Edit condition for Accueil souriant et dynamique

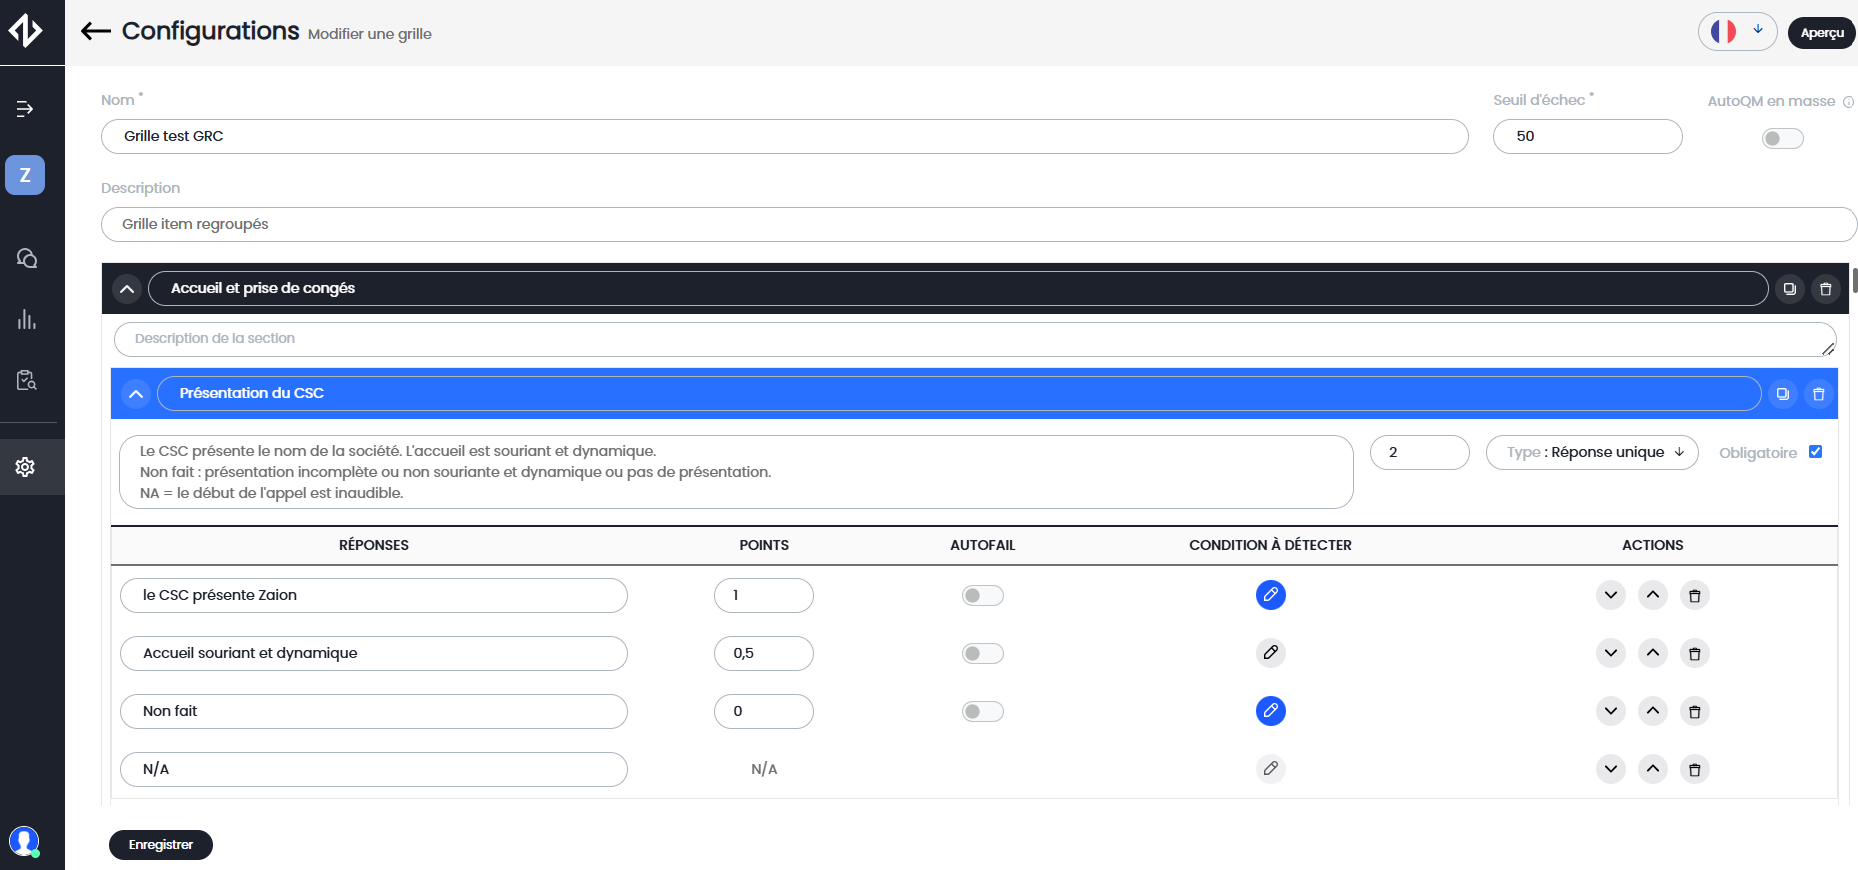click(x=1270, y=653)
